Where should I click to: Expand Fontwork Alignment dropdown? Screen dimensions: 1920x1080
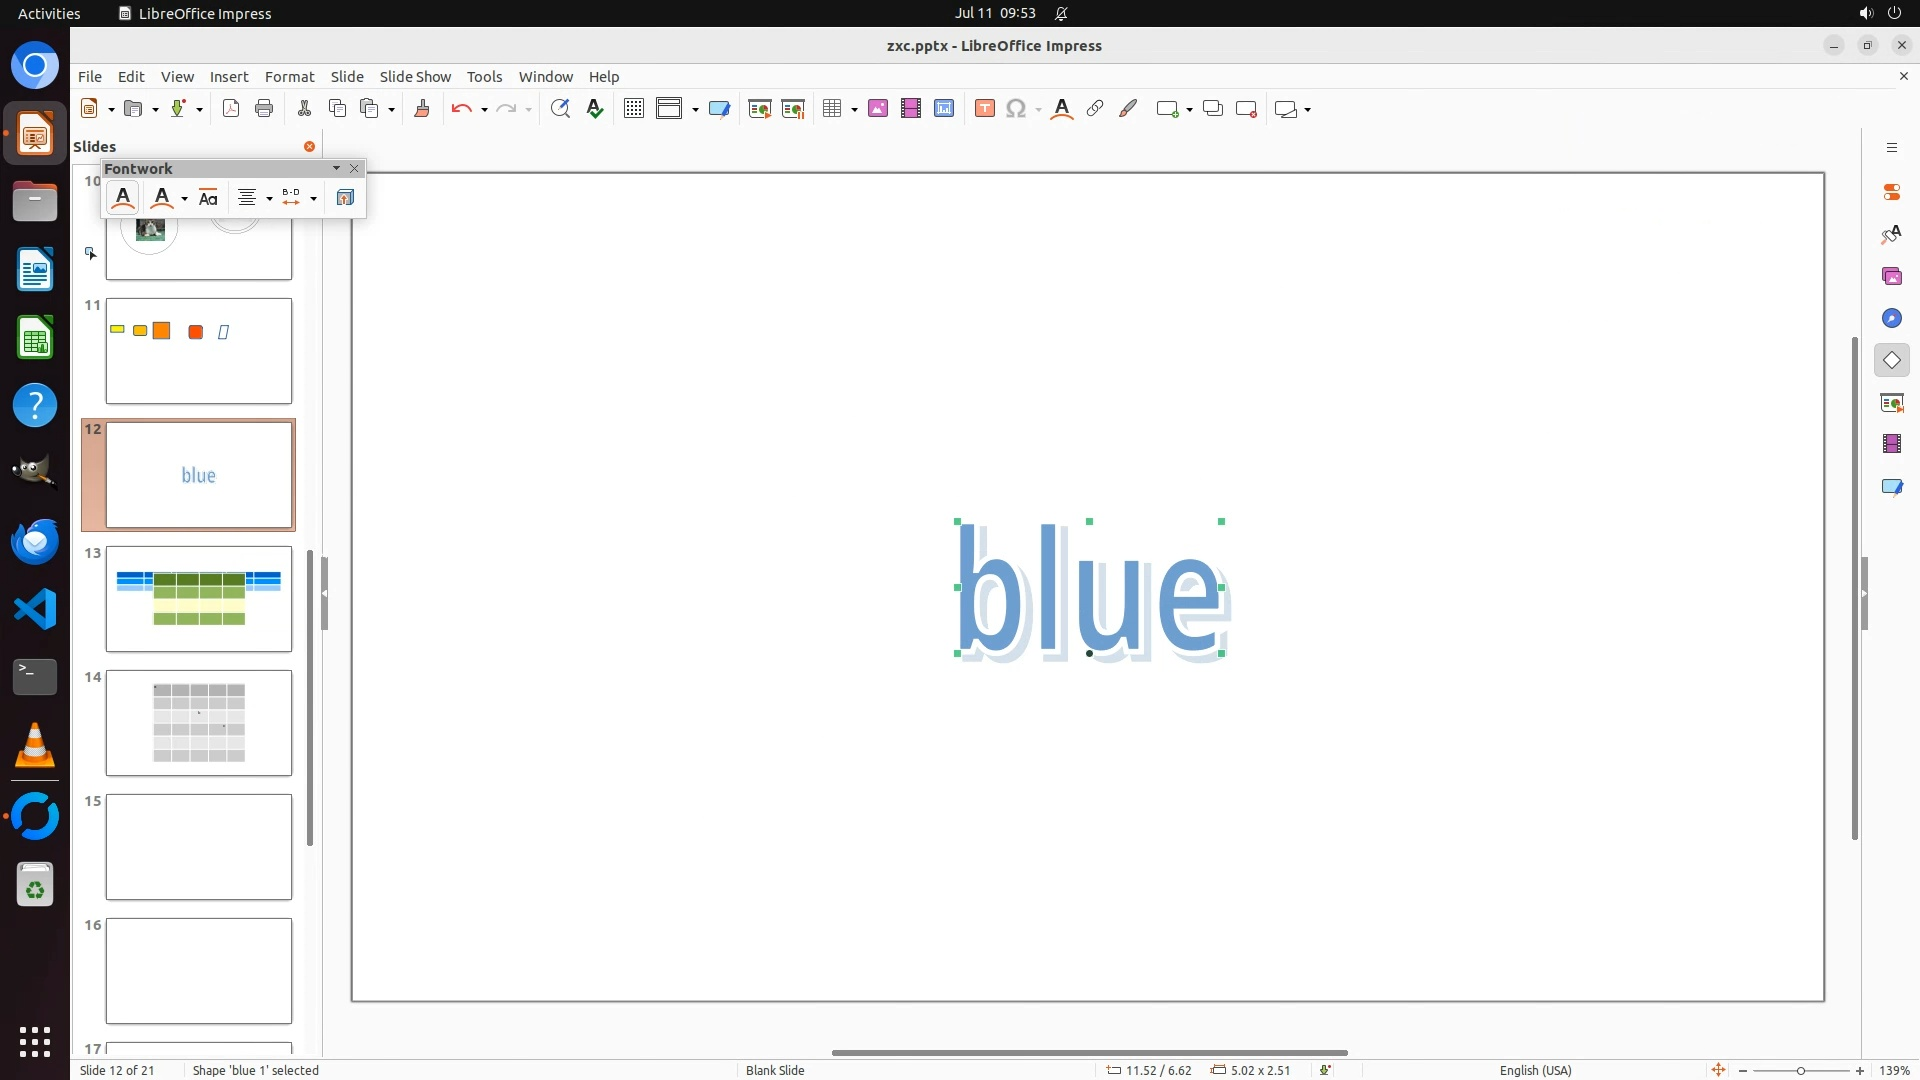point(269,198)
